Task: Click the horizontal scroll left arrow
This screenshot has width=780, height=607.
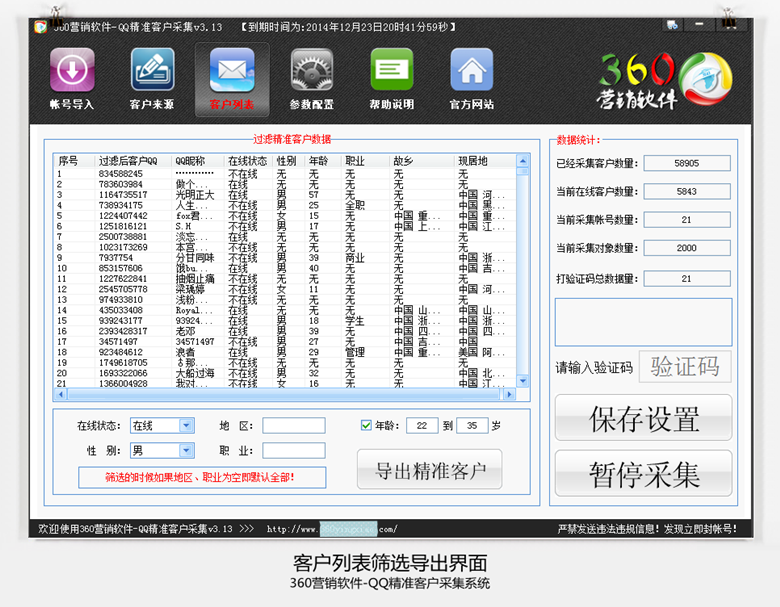Action: 61,394
